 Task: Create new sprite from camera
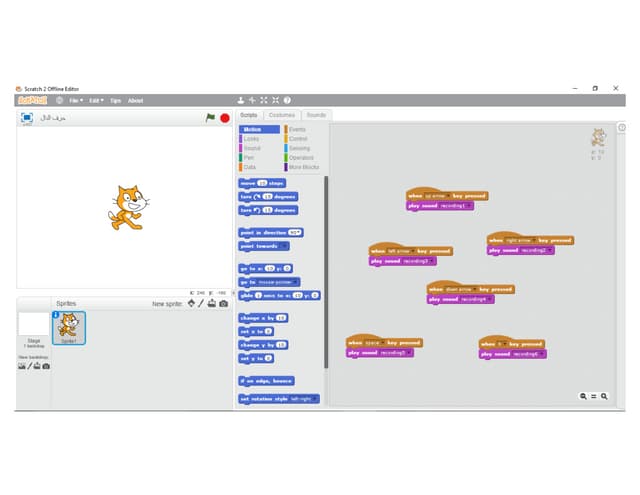click(x=223, y=303)
